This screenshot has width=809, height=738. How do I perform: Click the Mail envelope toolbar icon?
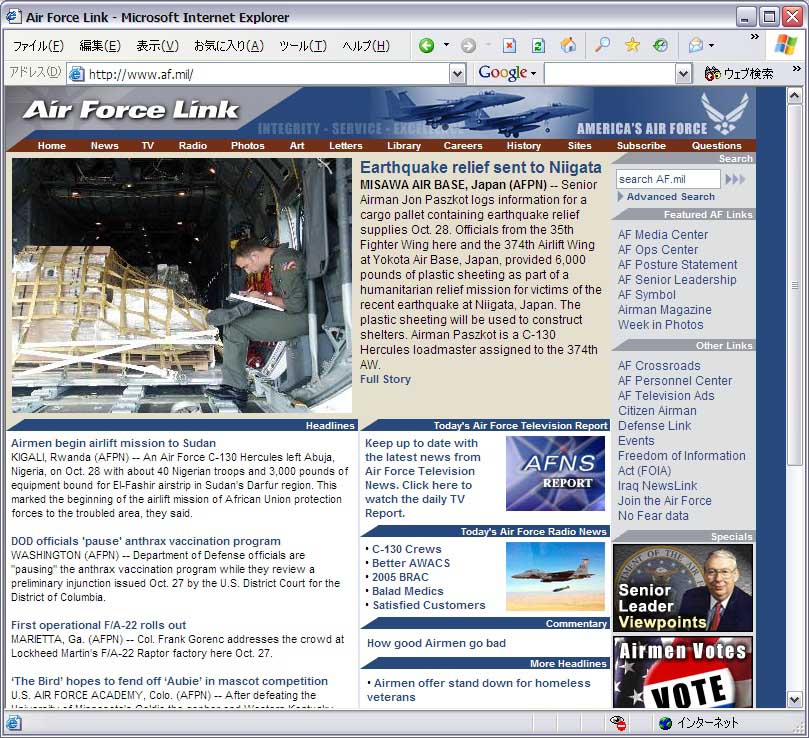pyautogui.click(x=696, y=45)
